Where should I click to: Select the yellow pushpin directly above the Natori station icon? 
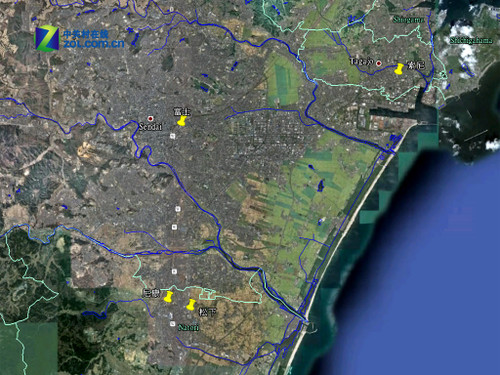tap(168, 297)
